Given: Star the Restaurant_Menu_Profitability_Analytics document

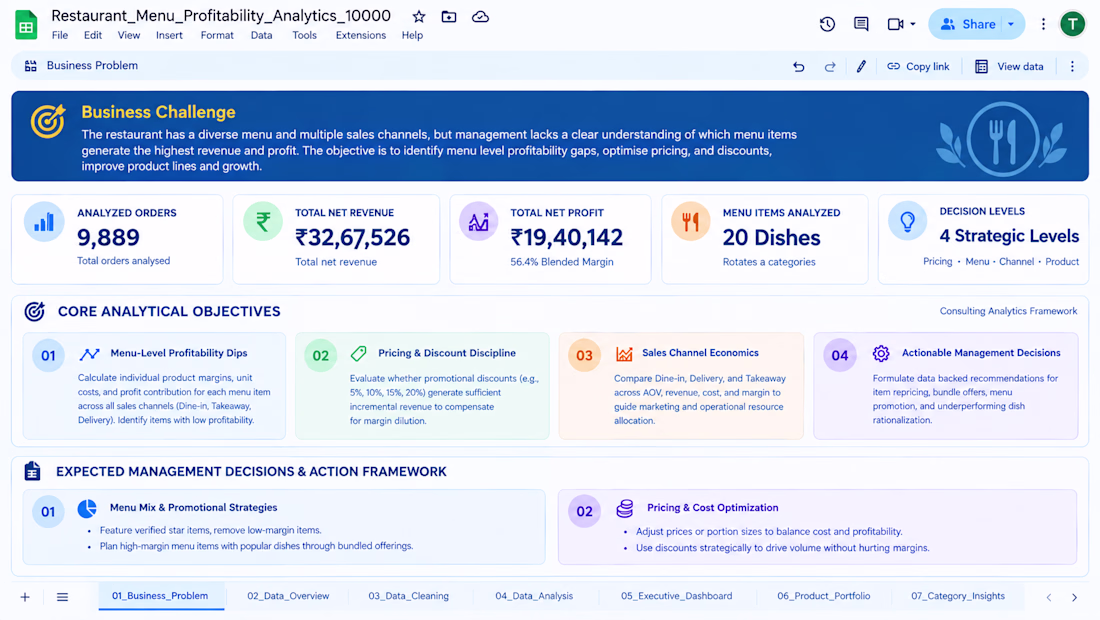Looking at the screenshot, I should 419,17.
